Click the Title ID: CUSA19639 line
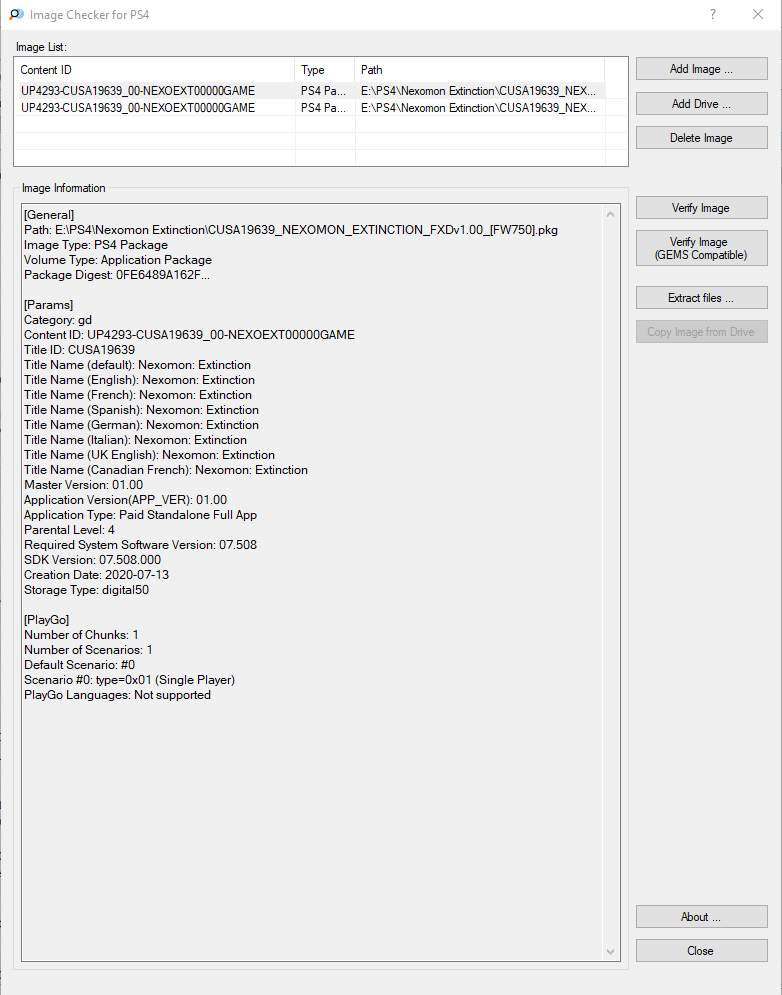Screen dimensions: 782x995 click(x=79, y=350)
